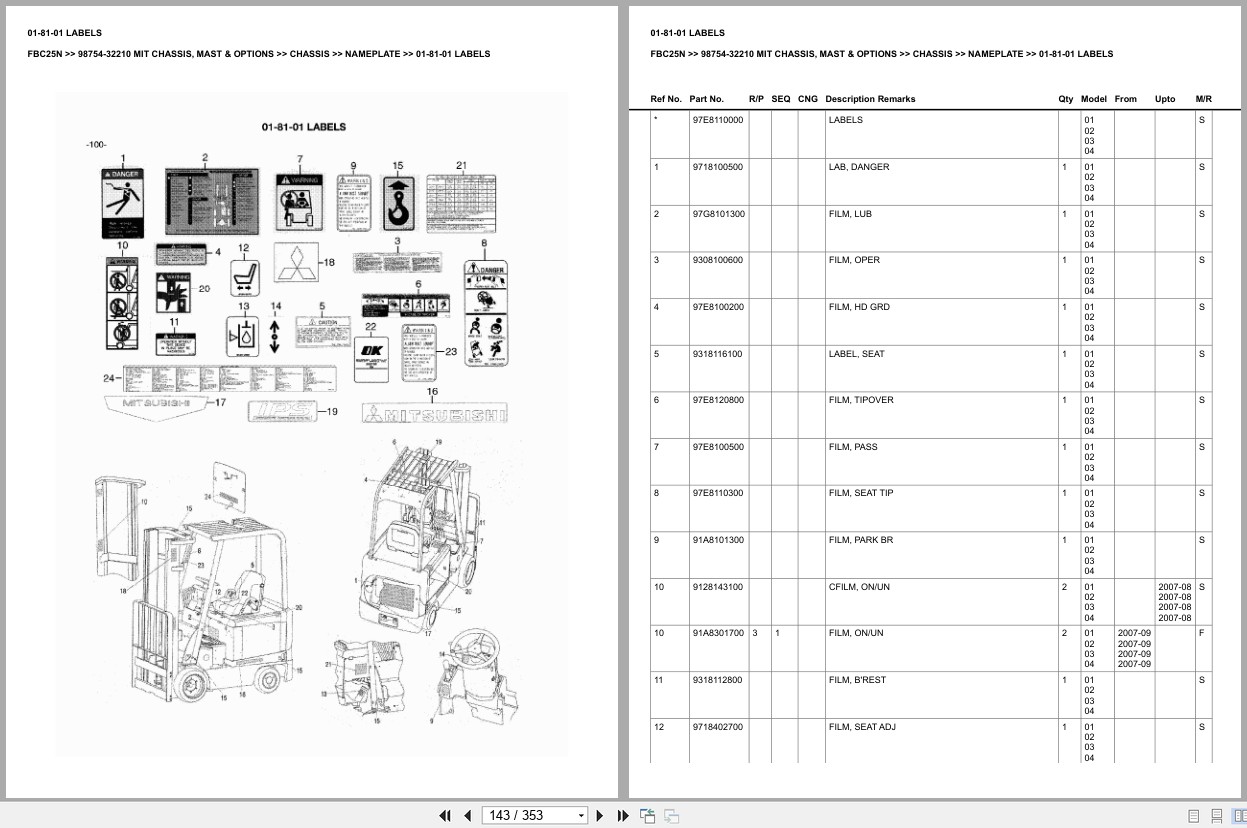
Task: Switch to continuous page view
Action: [x=1216, y=816]
